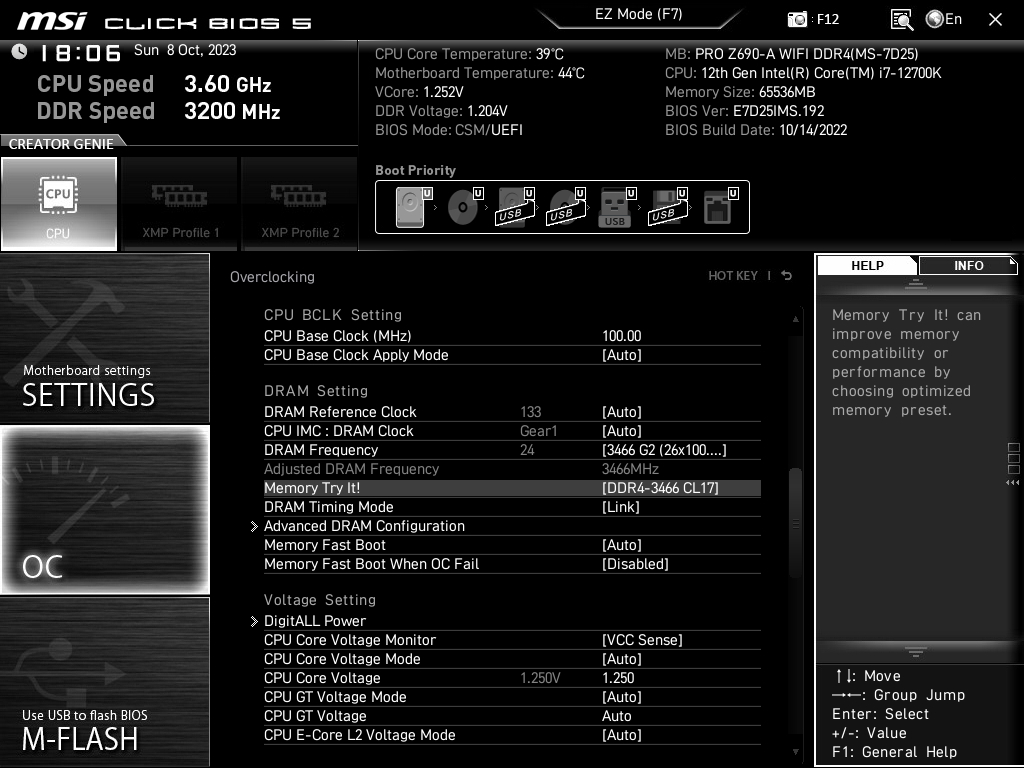Open Memory Try It! DDR4-3466 CL17 dropdown
Screen dimensions: 1024x768
[x=660, y=487]
